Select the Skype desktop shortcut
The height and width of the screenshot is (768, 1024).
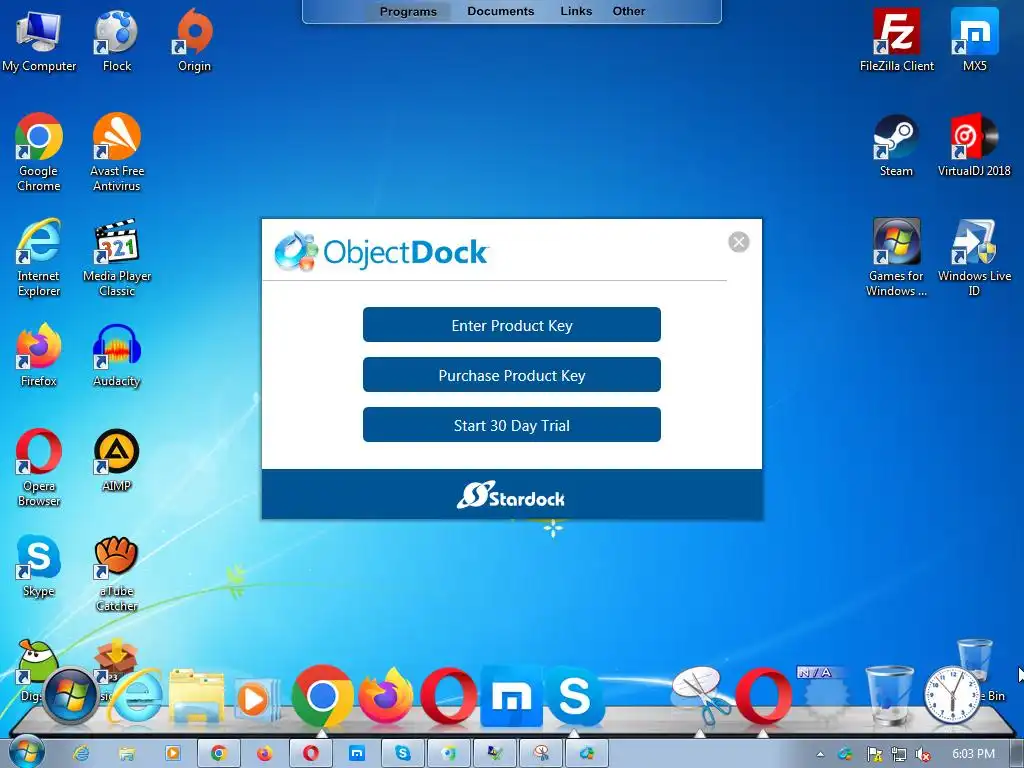(39, 566)
